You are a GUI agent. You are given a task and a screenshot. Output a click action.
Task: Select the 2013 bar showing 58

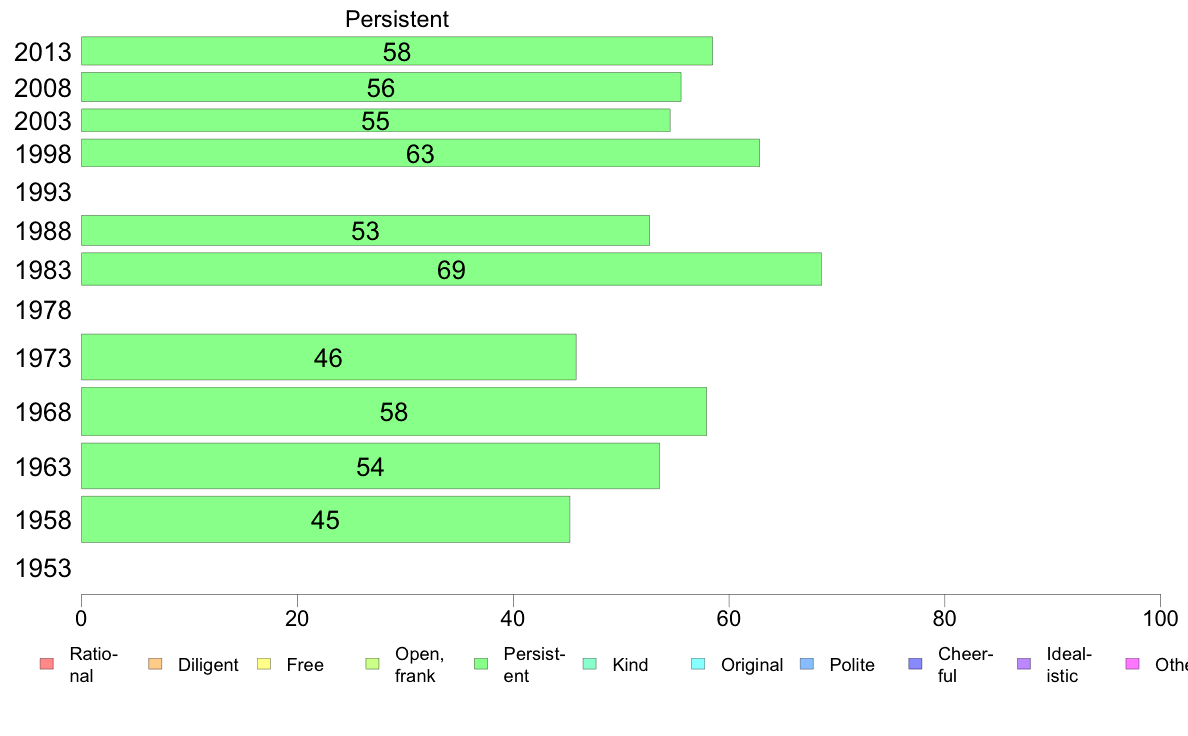396,51
